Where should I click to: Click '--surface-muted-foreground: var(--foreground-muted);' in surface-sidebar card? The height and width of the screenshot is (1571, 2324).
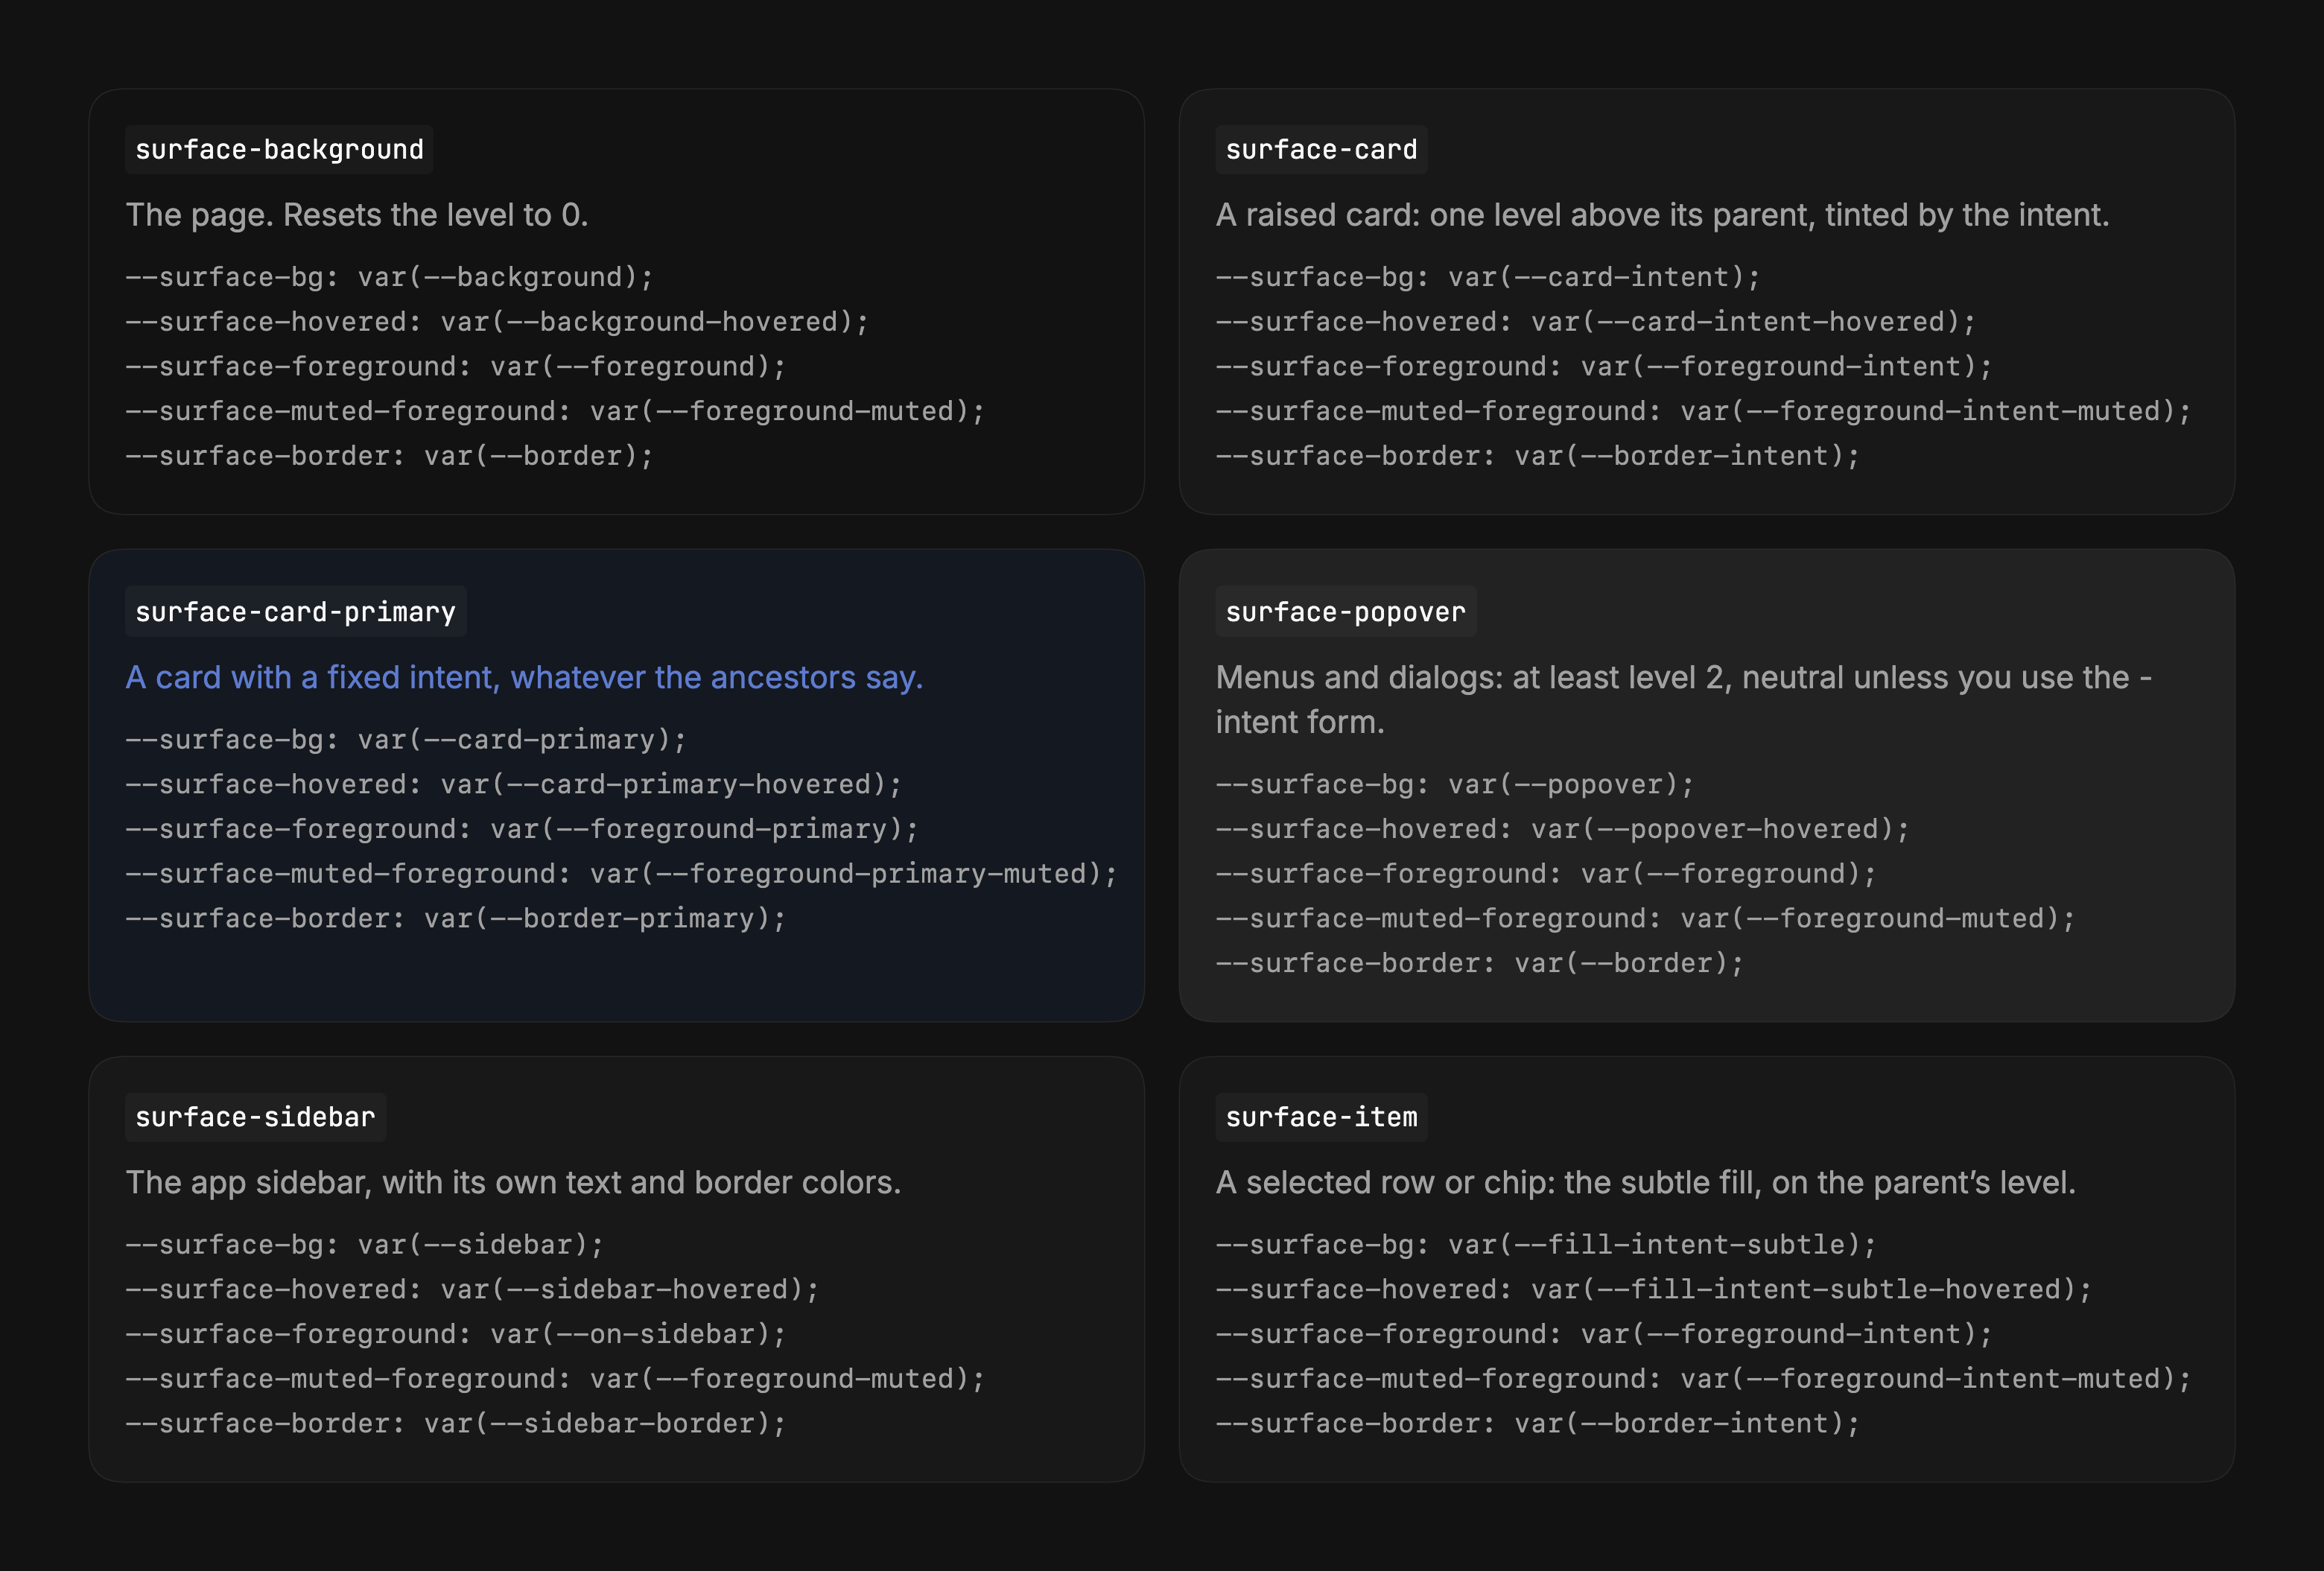point(555,1379)
